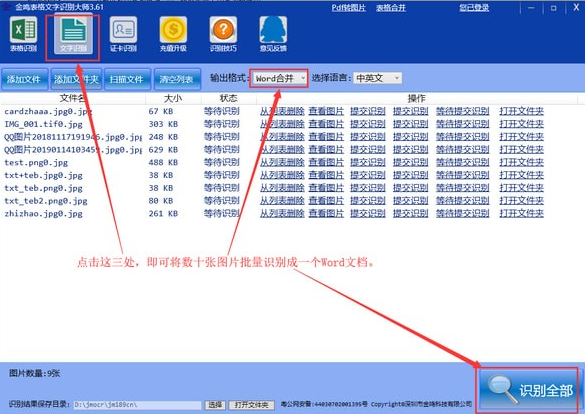Click the 识别结果保存目录 path field
The image size is (585, 414).
point(137,405)
